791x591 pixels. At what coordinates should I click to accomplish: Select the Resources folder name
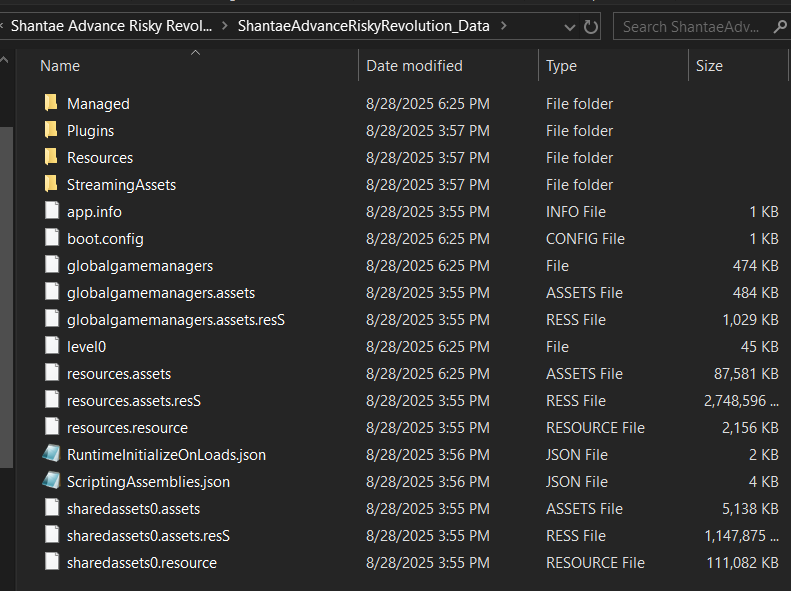coord(100,158)
